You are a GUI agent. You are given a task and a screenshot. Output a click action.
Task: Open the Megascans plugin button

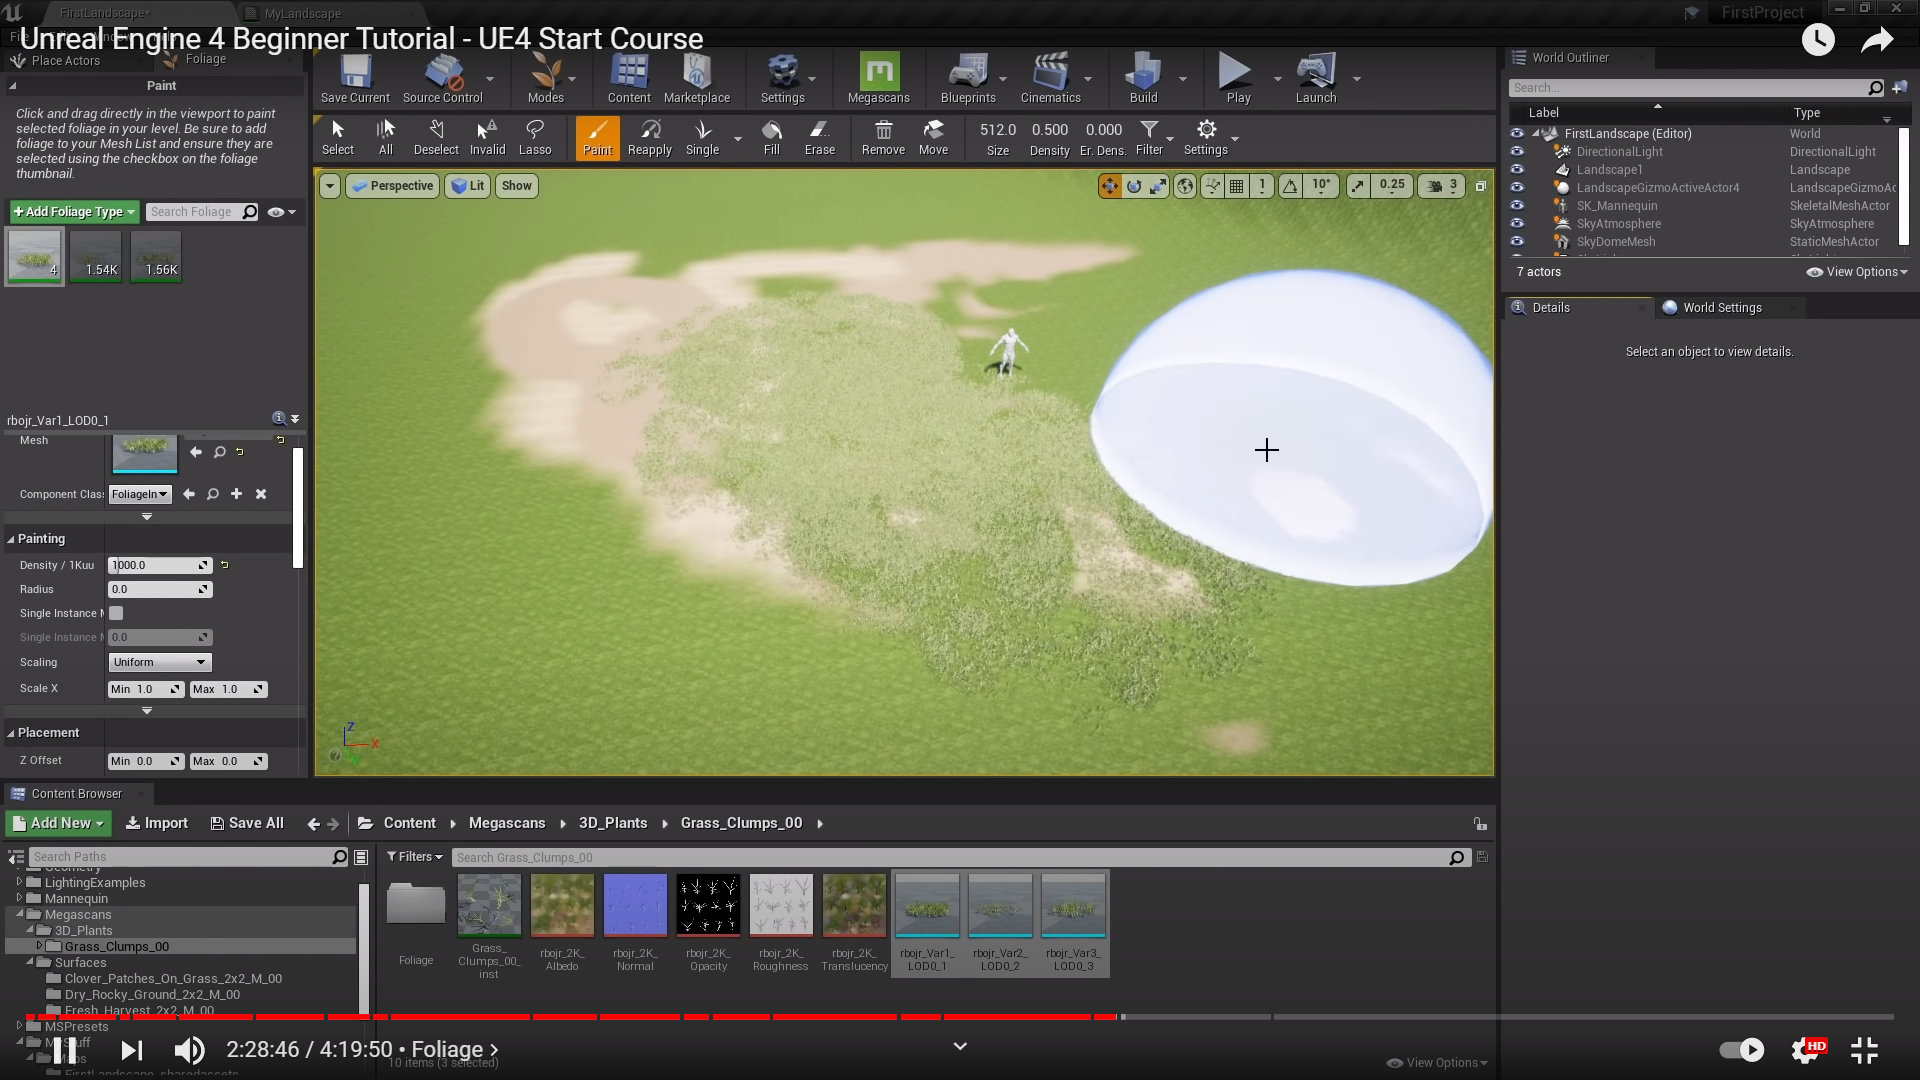click(878, 78)
